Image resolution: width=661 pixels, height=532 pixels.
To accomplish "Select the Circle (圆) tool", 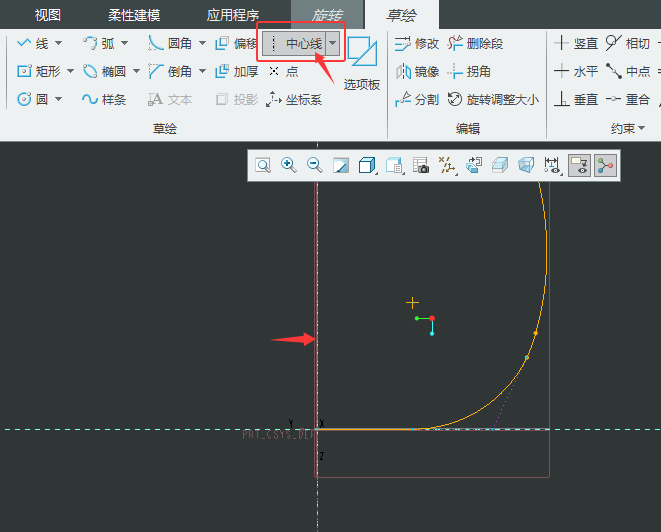I will (x=32, y=99).
